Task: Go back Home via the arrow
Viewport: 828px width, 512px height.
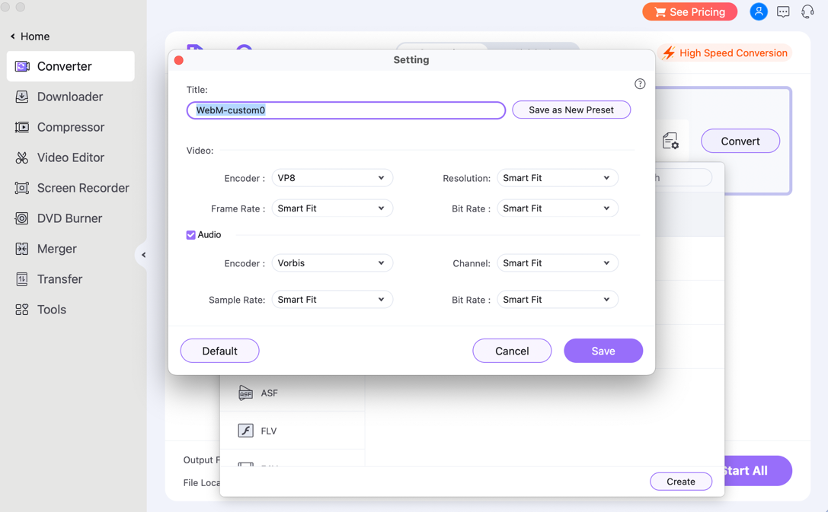Action: (x=13, y=36)
